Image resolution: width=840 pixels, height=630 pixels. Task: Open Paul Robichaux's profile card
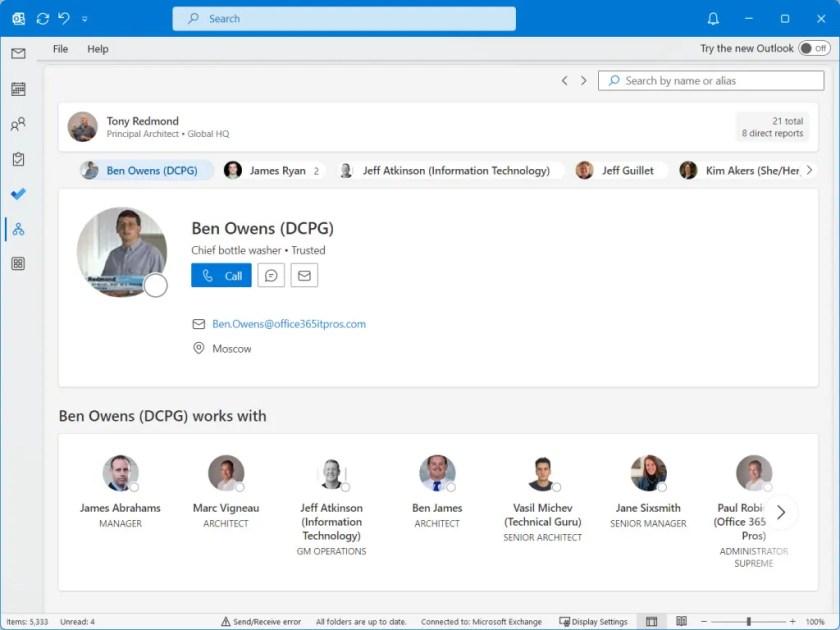(x=753, y=512)
